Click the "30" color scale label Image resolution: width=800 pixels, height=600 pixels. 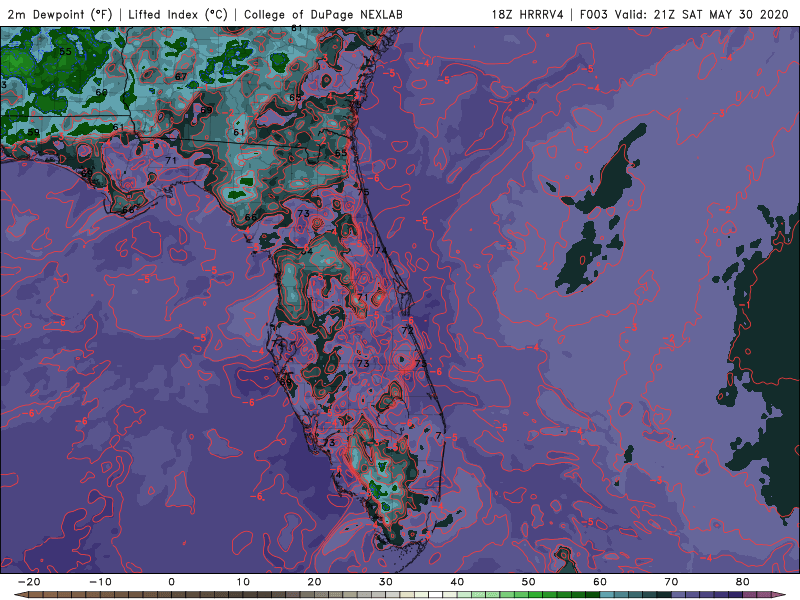[x=386, y=582]
